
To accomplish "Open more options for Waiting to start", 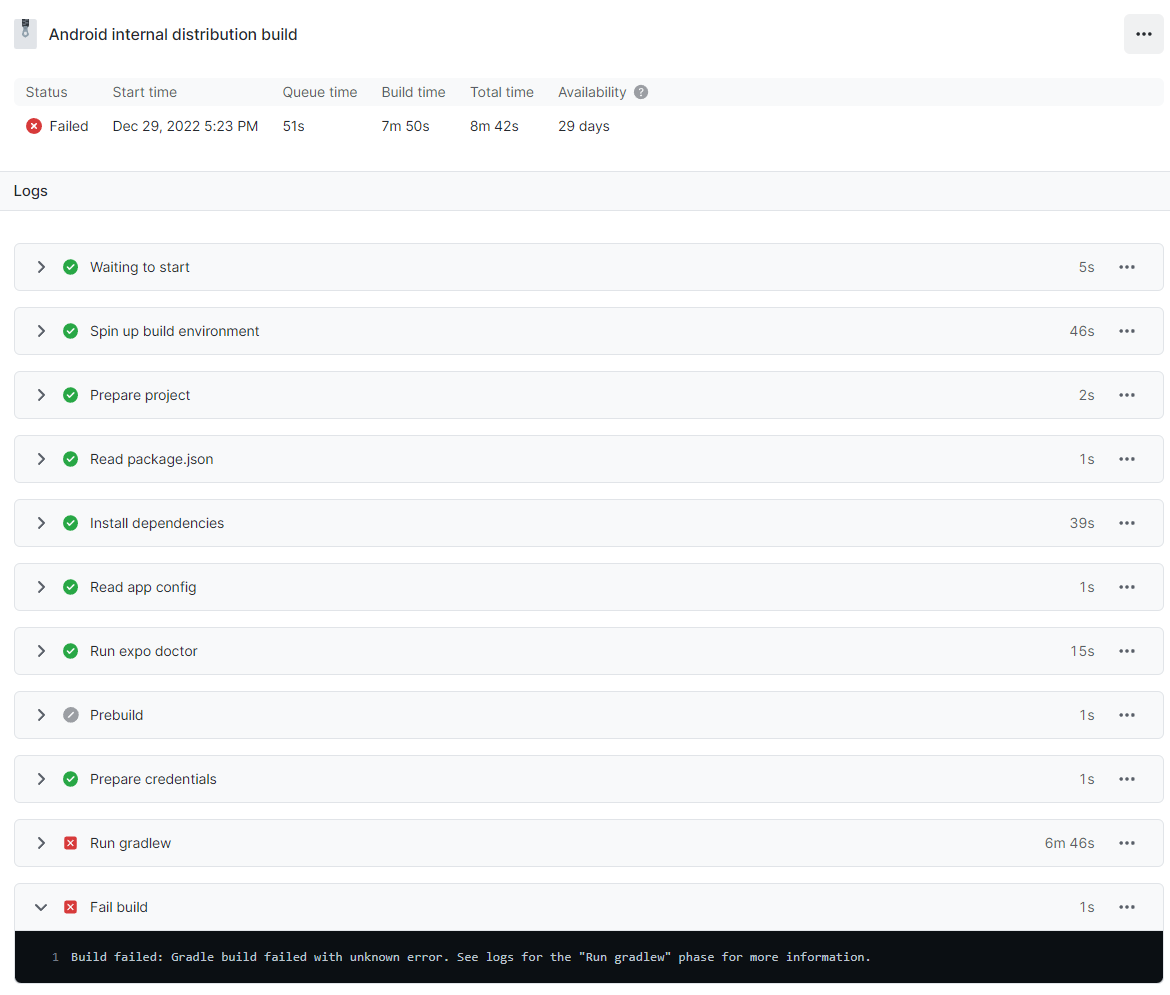I will tap(1127, 267).
